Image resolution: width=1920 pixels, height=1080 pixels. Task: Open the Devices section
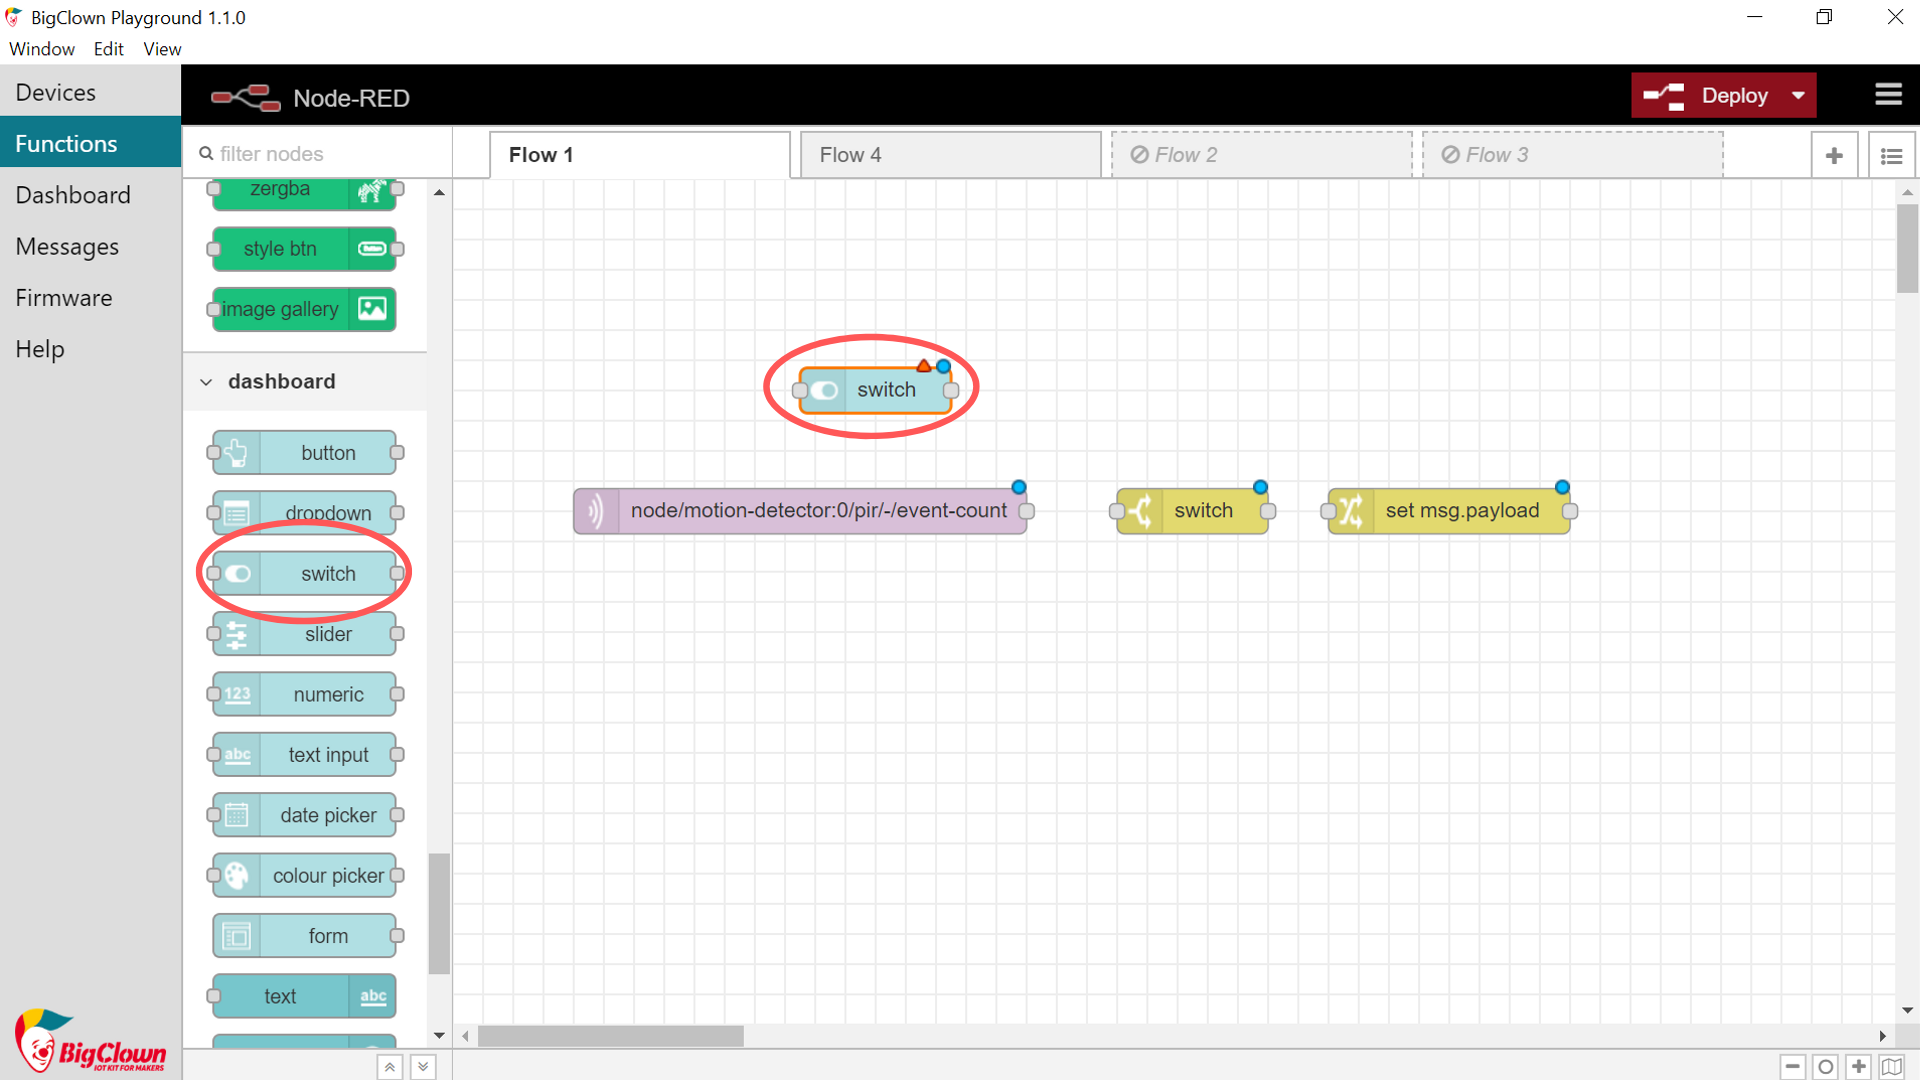click(x=90, y=92)
